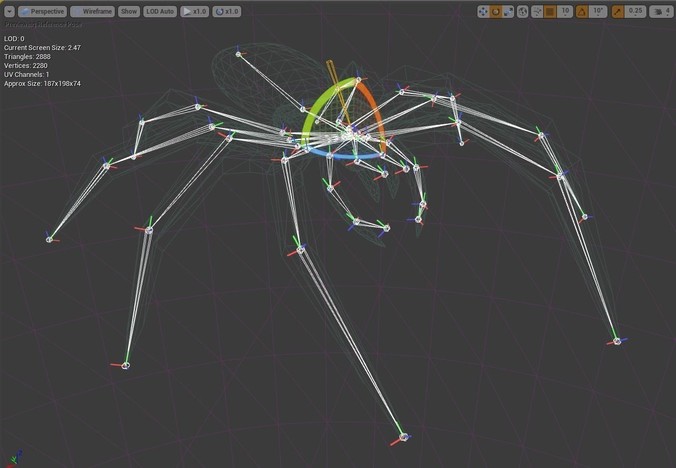Open the Perspective view menu
Screen dimensions: 676x468
pyautogui.click(x=42, y=12)
